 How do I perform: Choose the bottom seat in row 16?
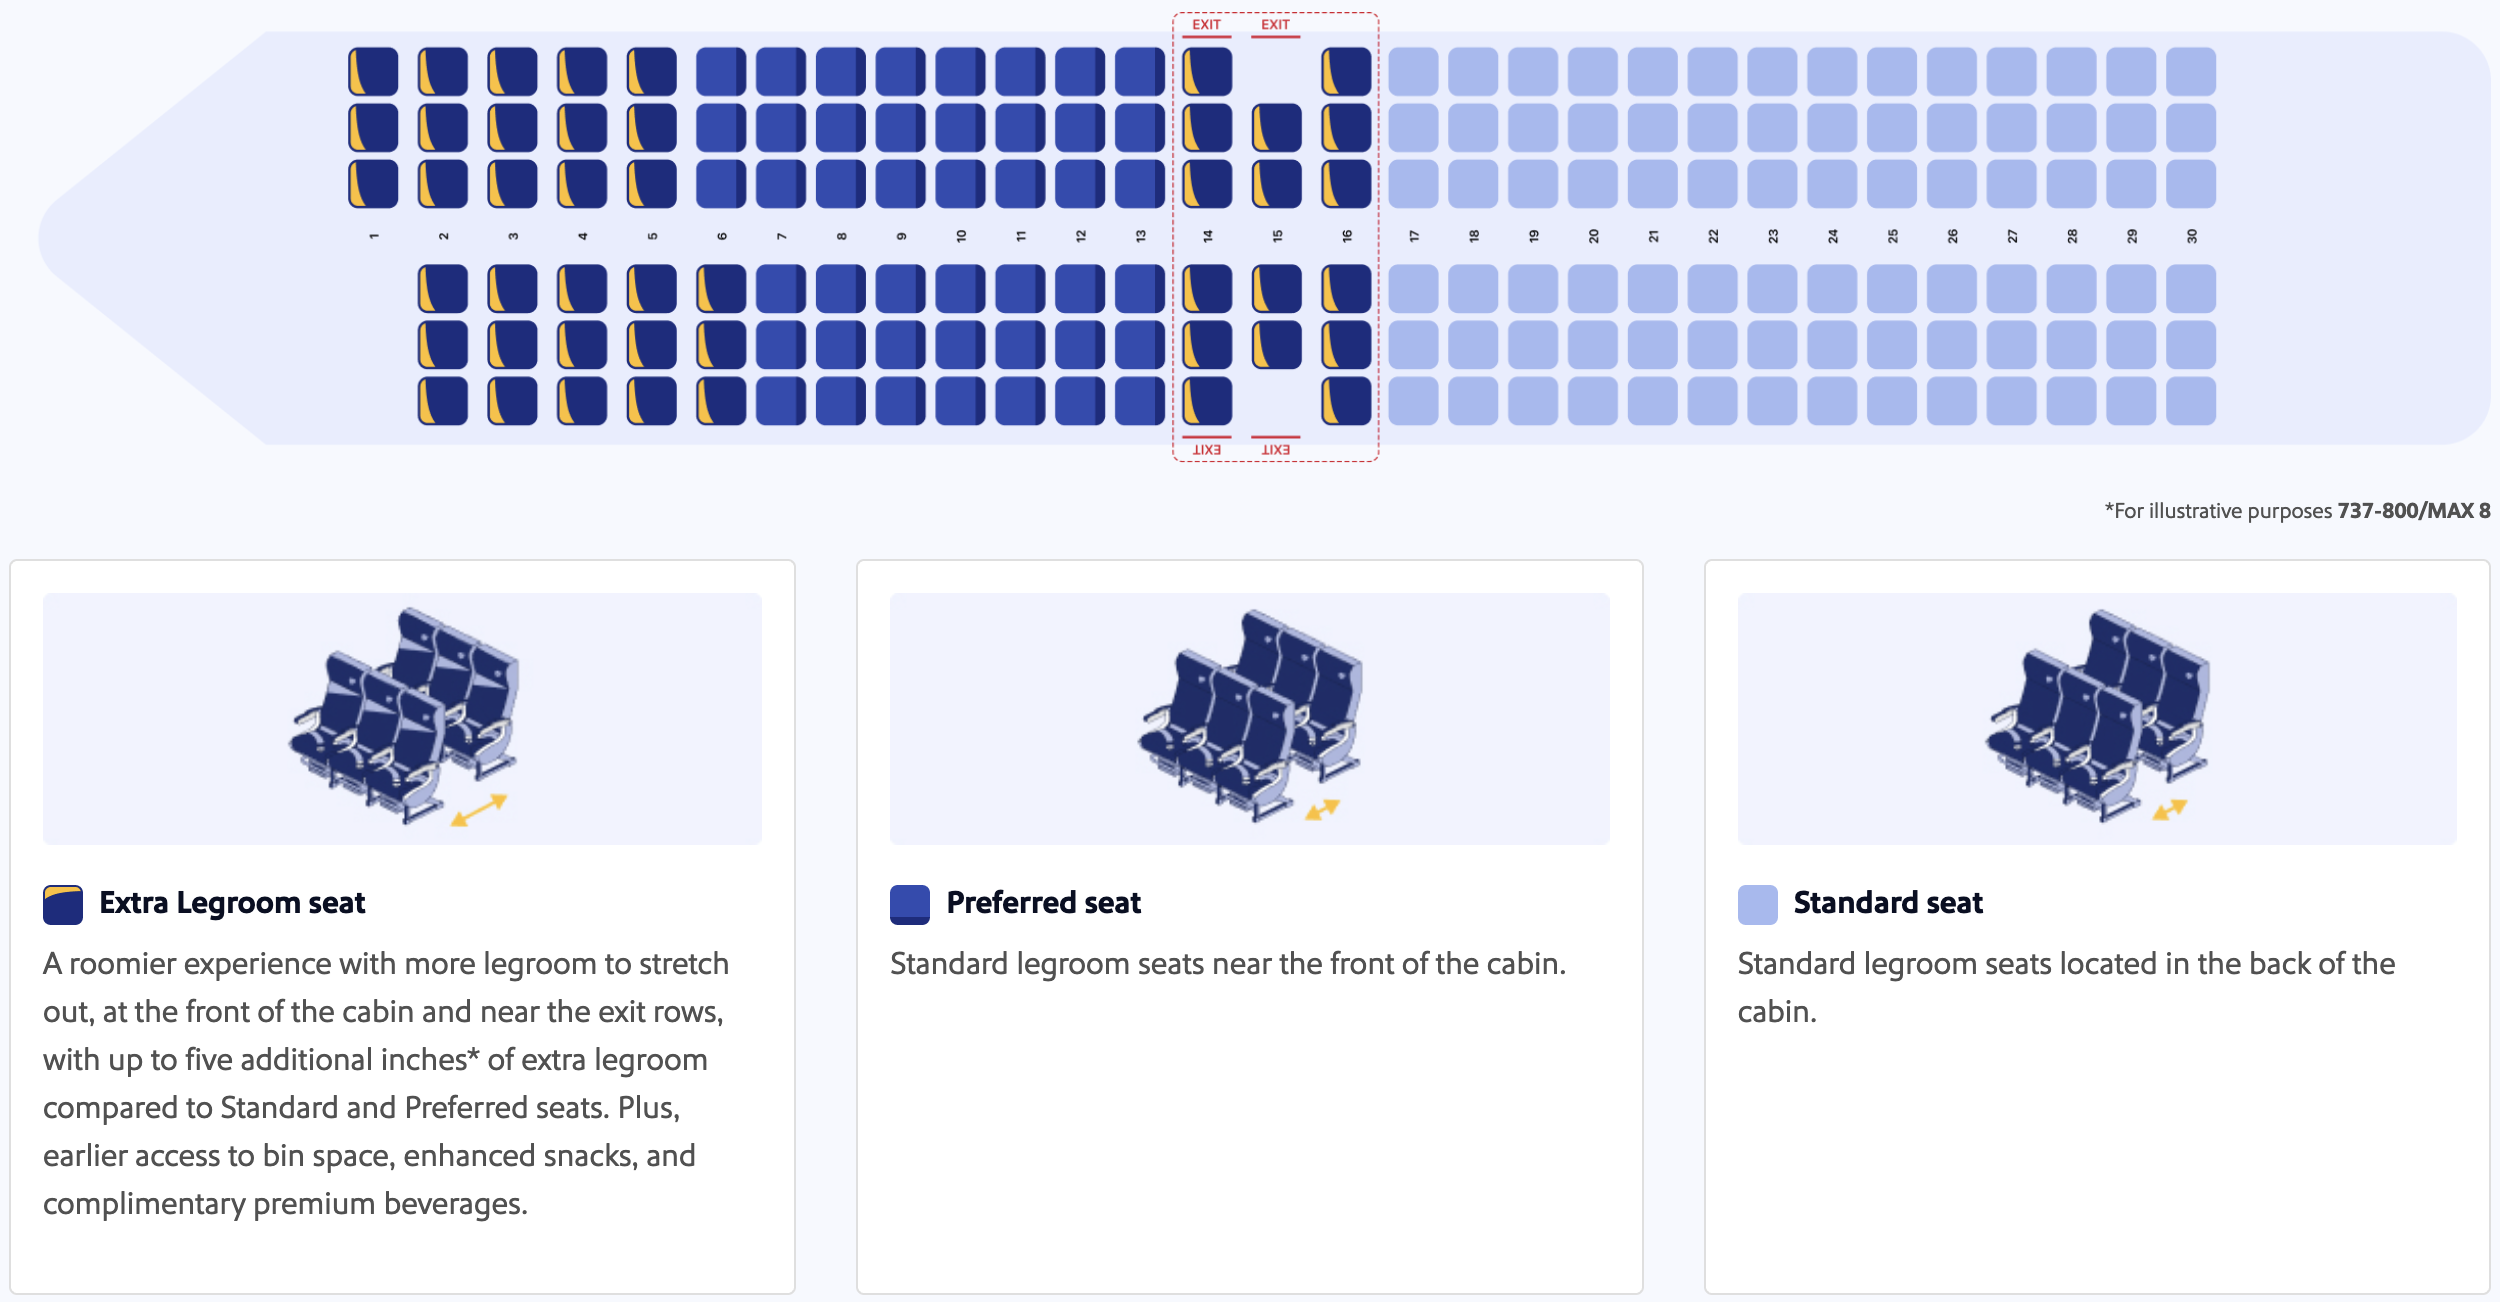tap(1346, 401)
